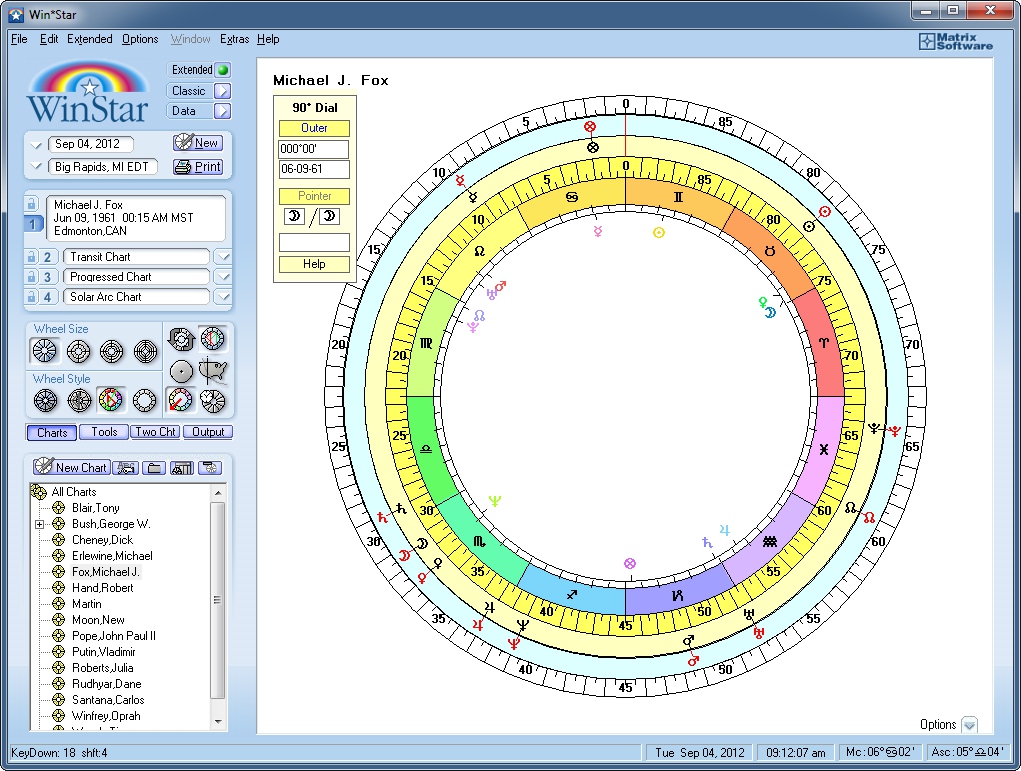This screenshot has width=1021, height=771.
Task: Open the Extended menu
Action: 90,39
